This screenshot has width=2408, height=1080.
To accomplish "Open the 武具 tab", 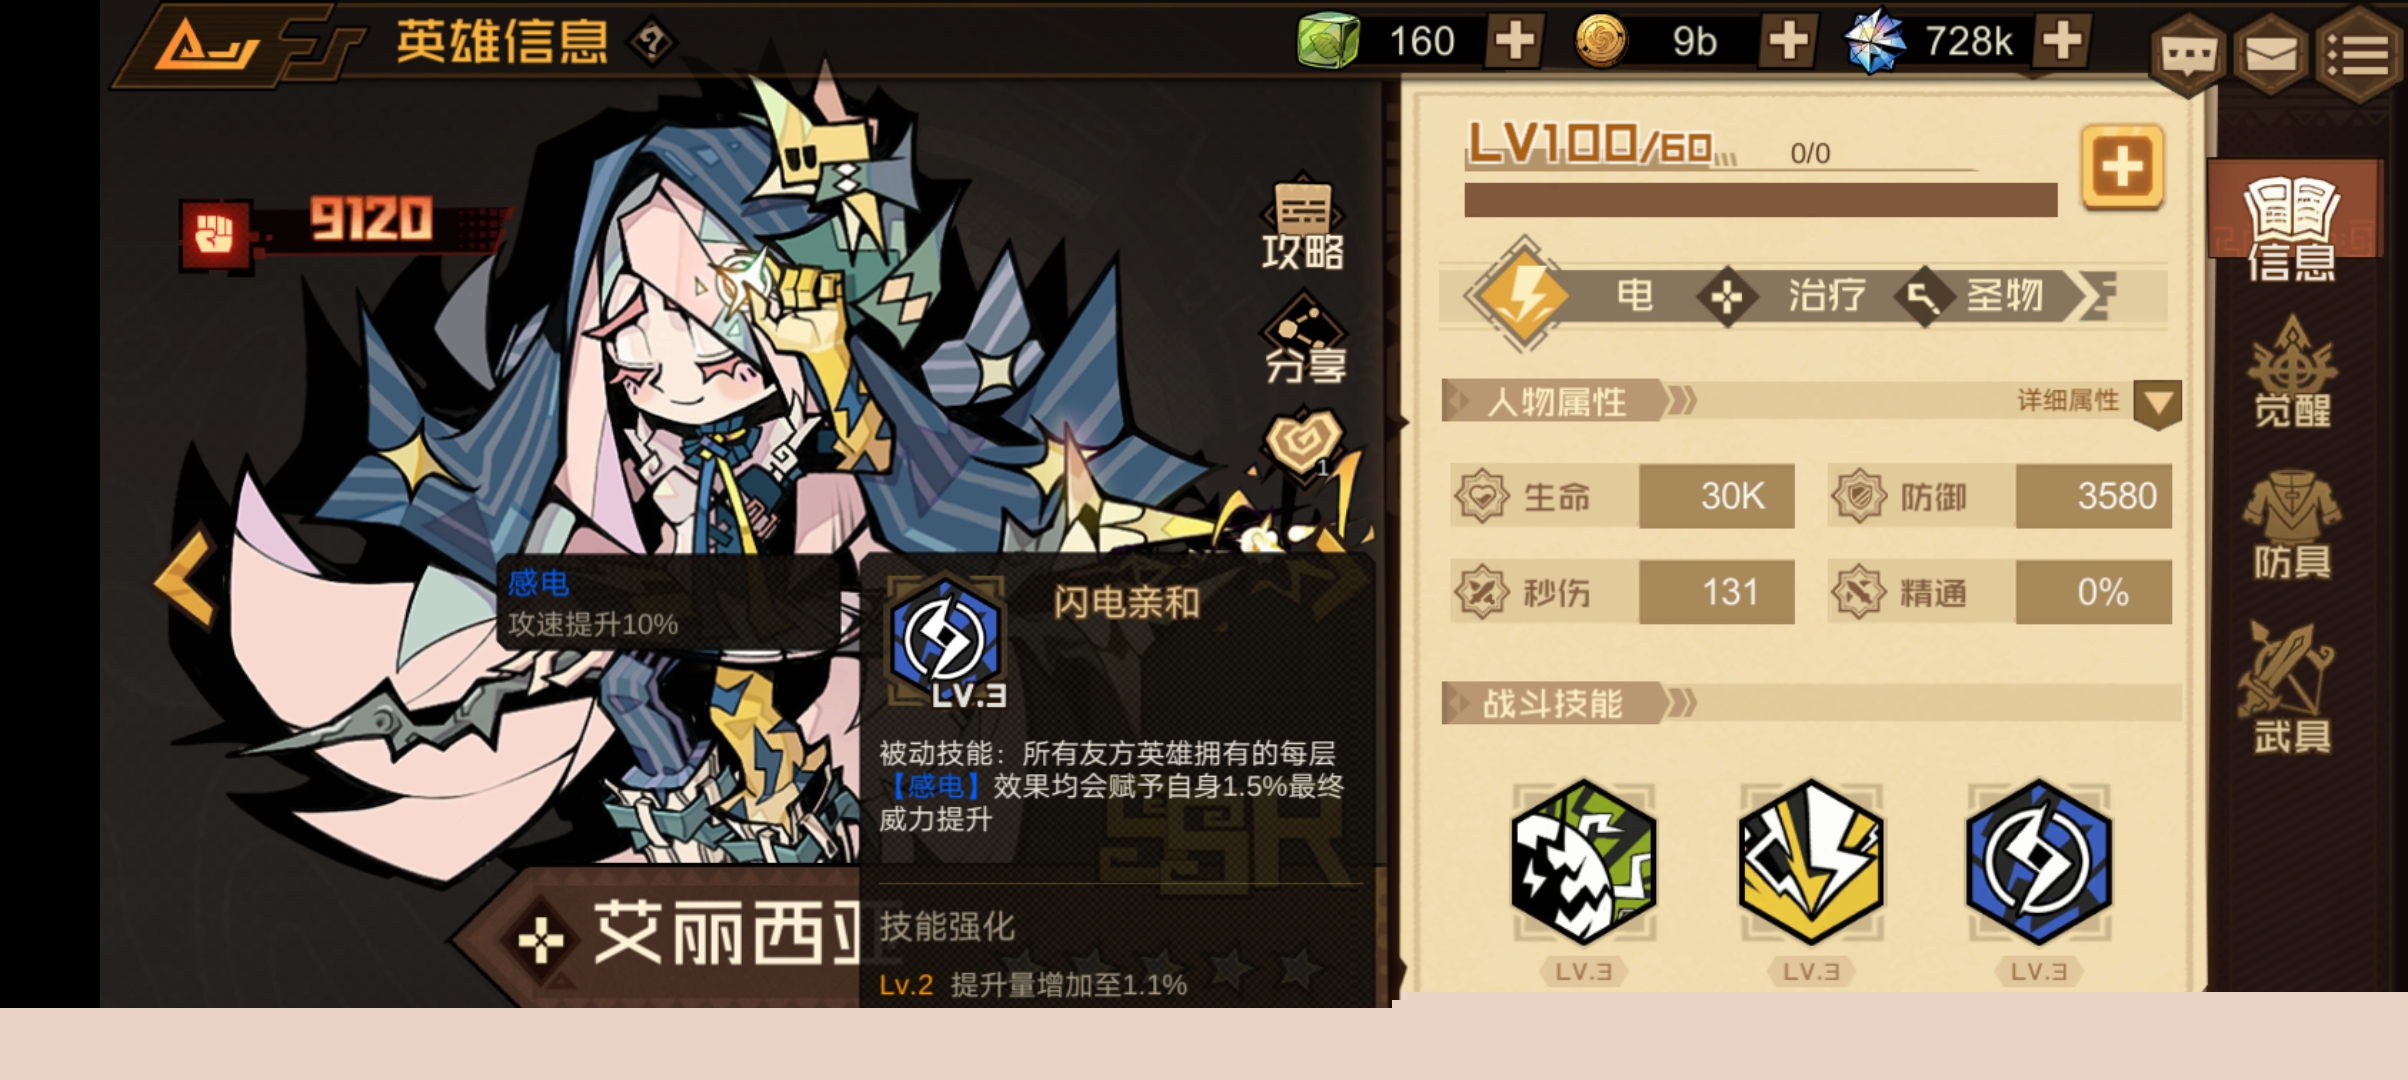I will pos(2290,688).
